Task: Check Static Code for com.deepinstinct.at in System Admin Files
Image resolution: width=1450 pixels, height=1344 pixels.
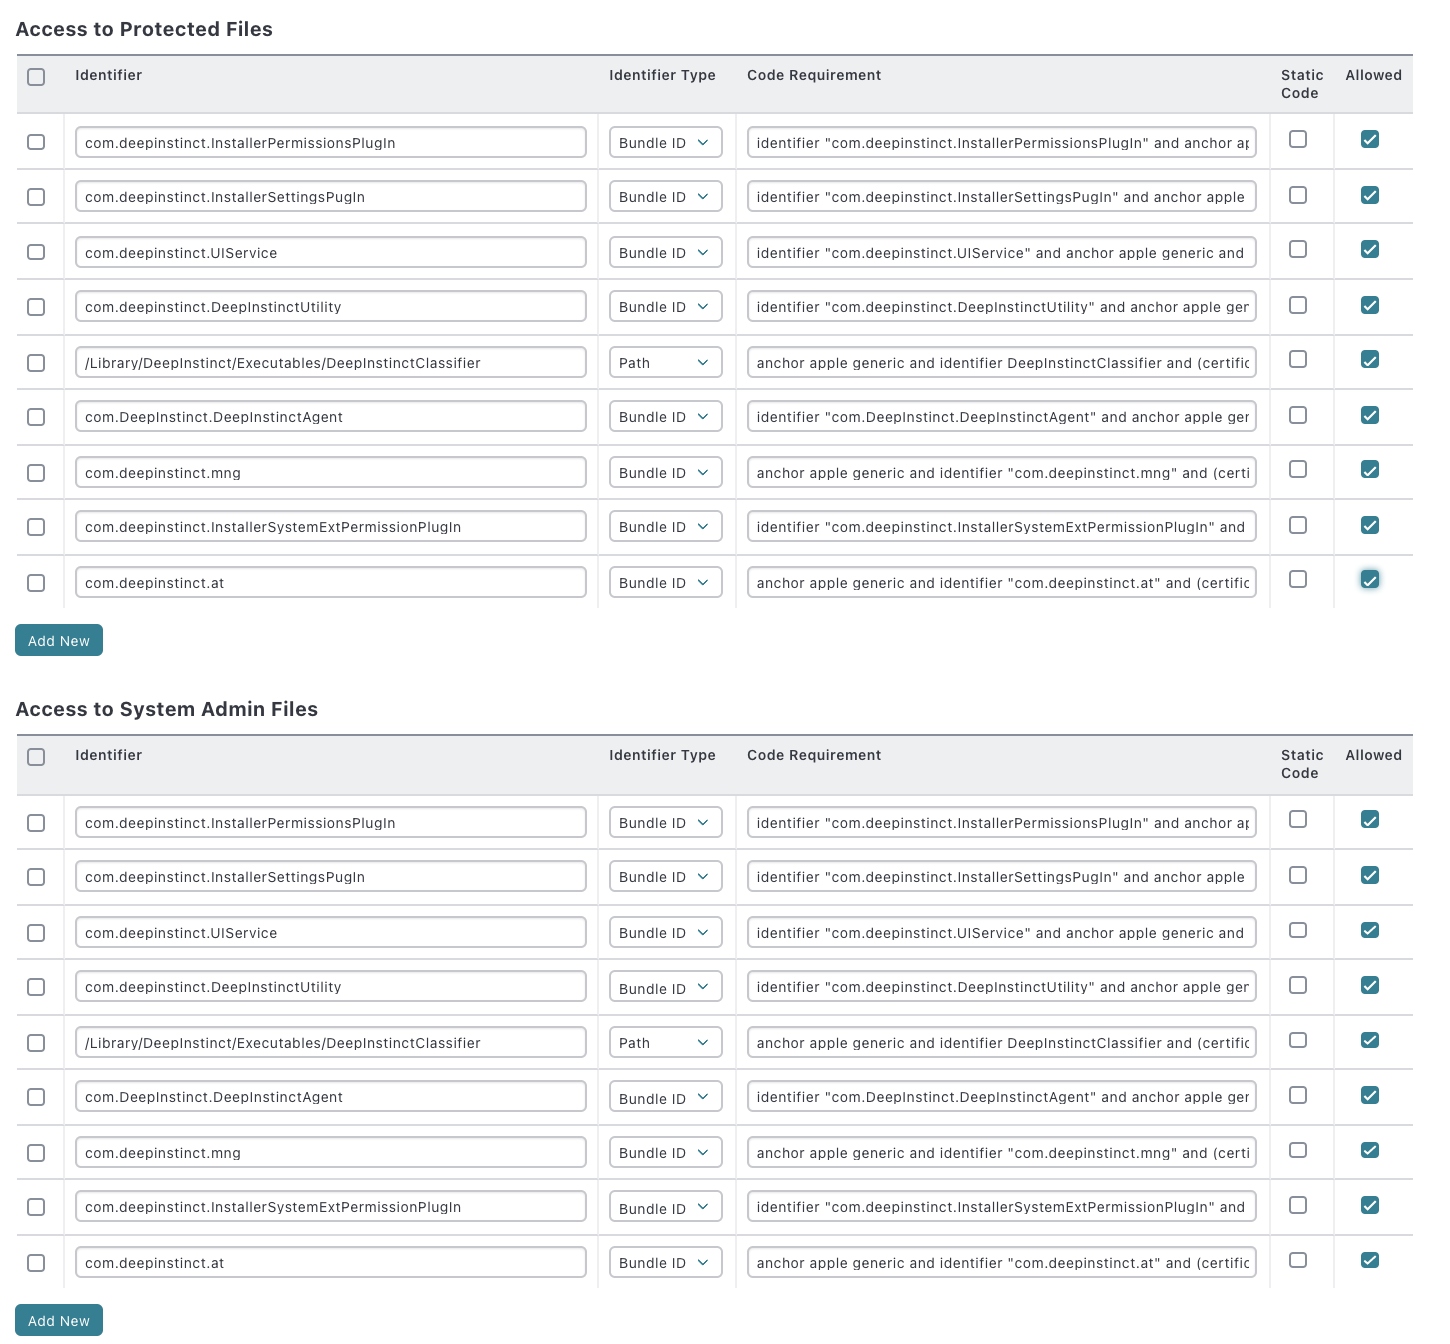Action: (x=1298, y=1260)
